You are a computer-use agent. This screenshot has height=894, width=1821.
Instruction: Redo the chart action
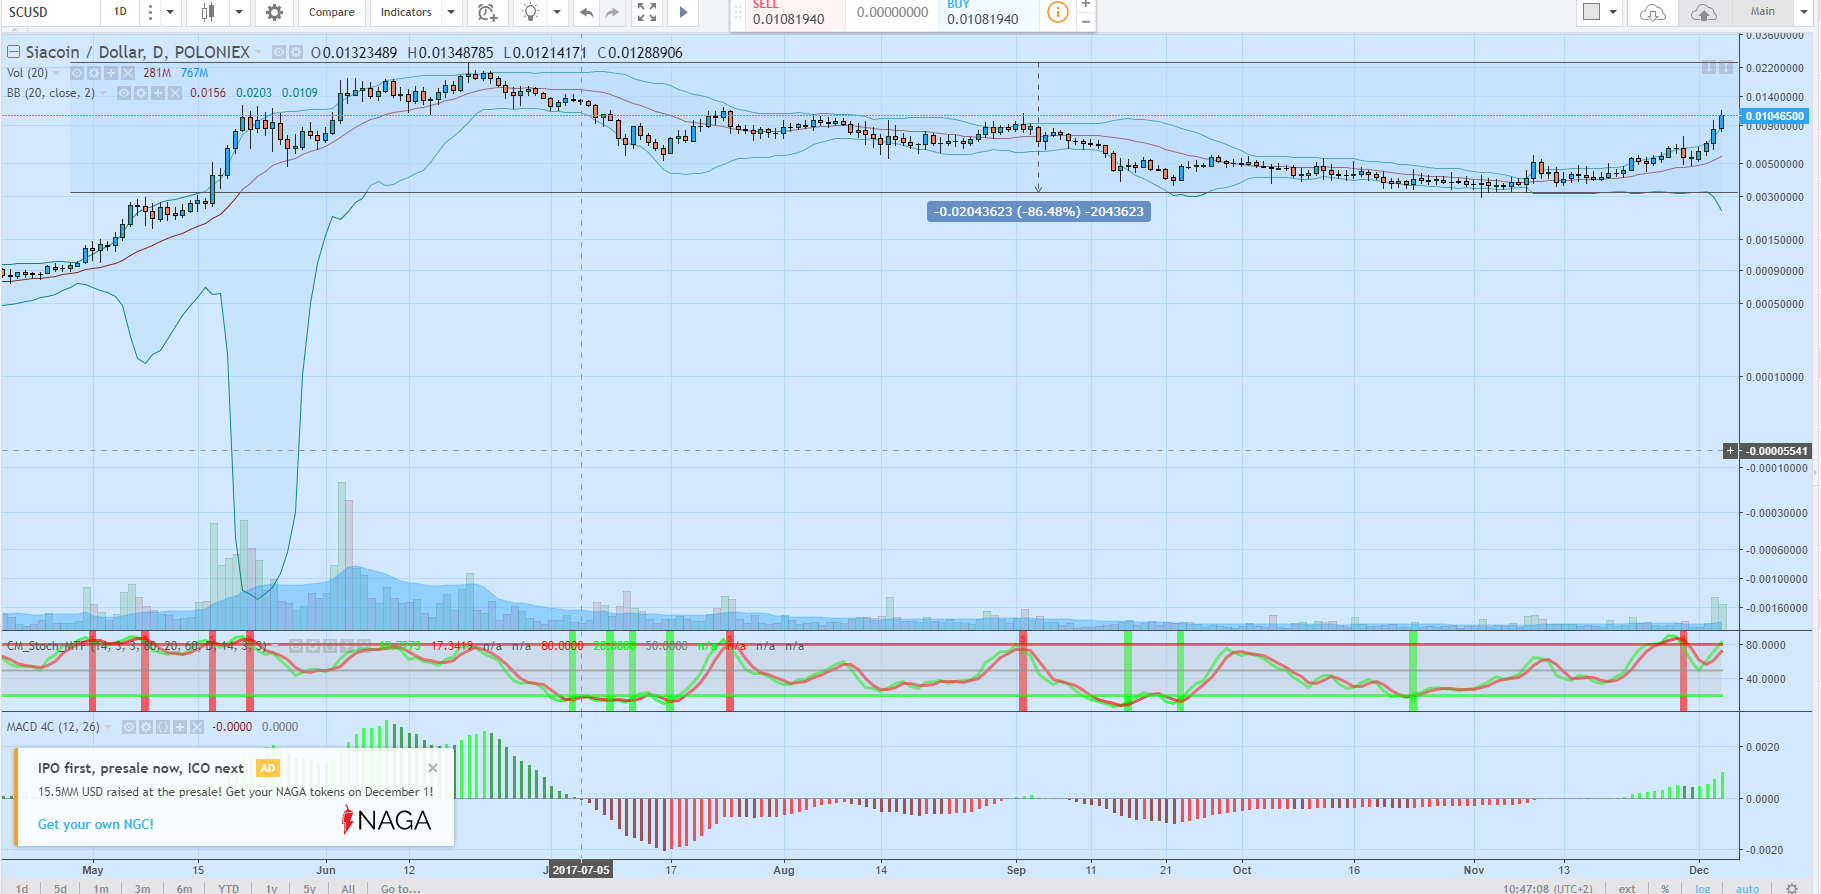point(612,12)
